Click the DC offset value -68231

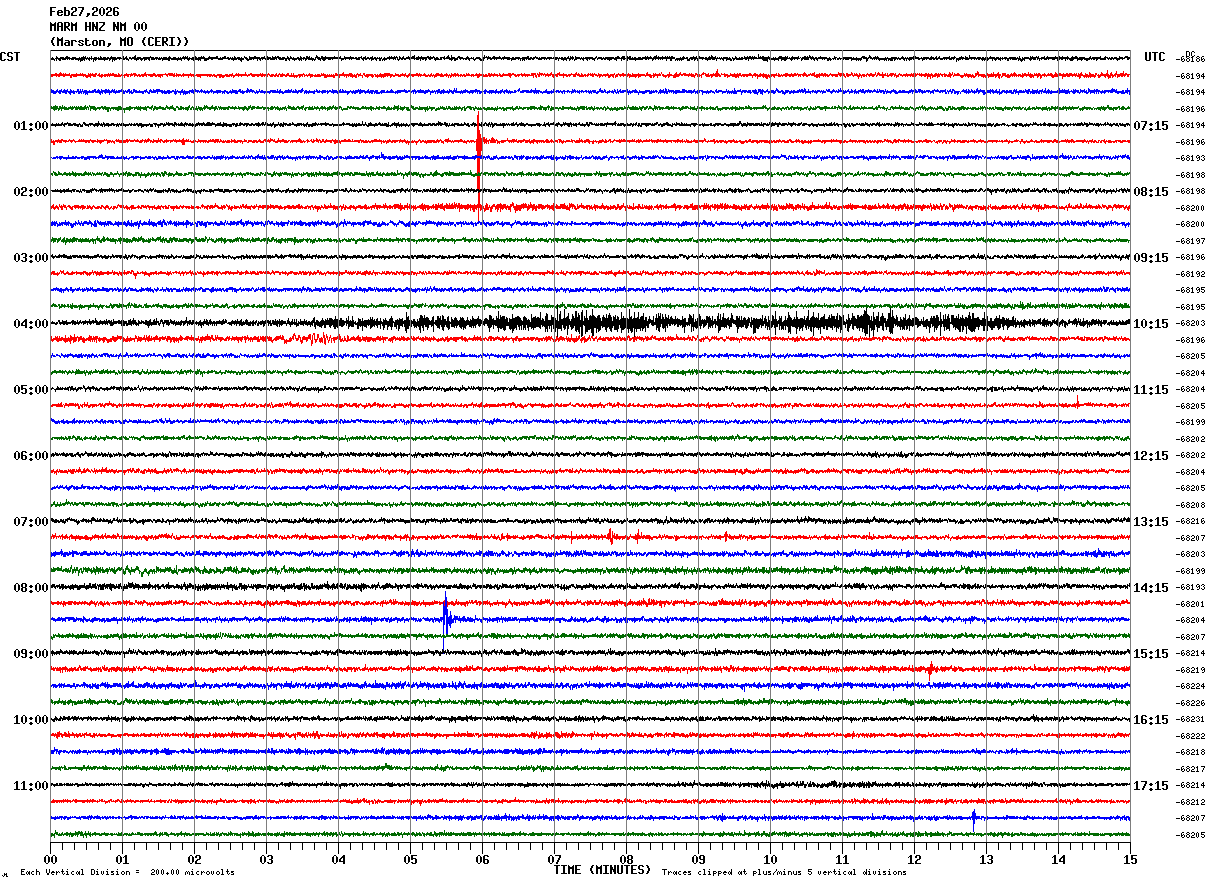(1191, 719)
